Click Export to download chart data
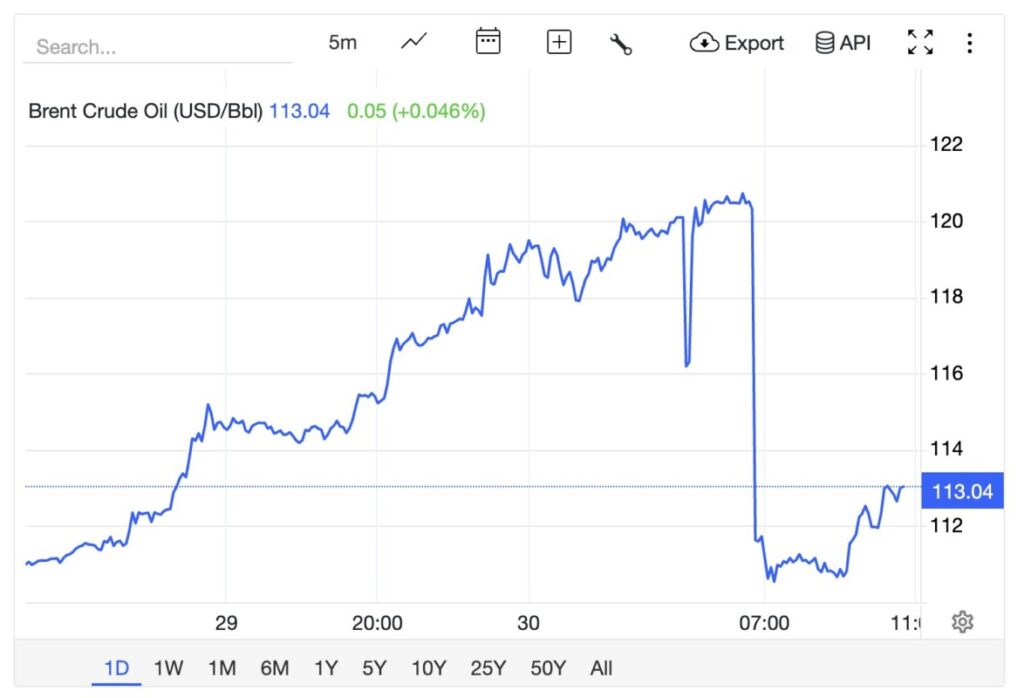The image size is (1024, 698). (x=737, y=43)
